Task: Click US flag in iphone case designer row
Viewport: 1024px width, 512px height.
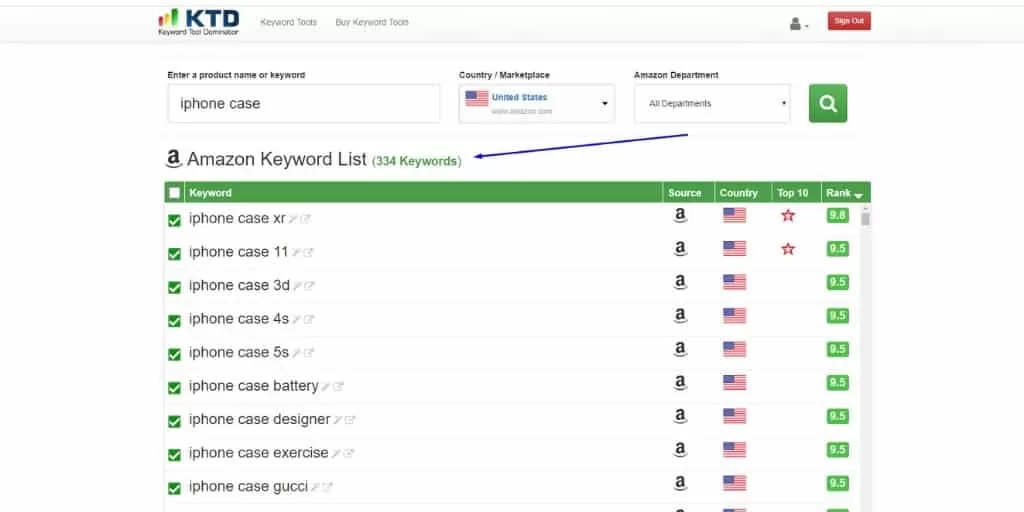Action: coord(734,416)
